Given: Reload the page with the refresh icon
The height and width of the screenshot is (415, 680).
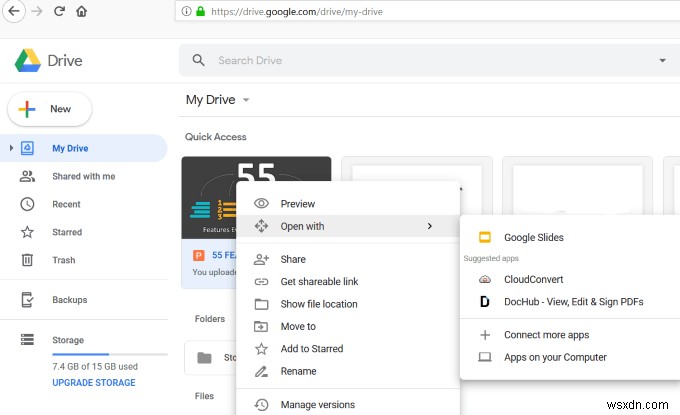Looking at the screenshot, I should click(x=59, y=11).
